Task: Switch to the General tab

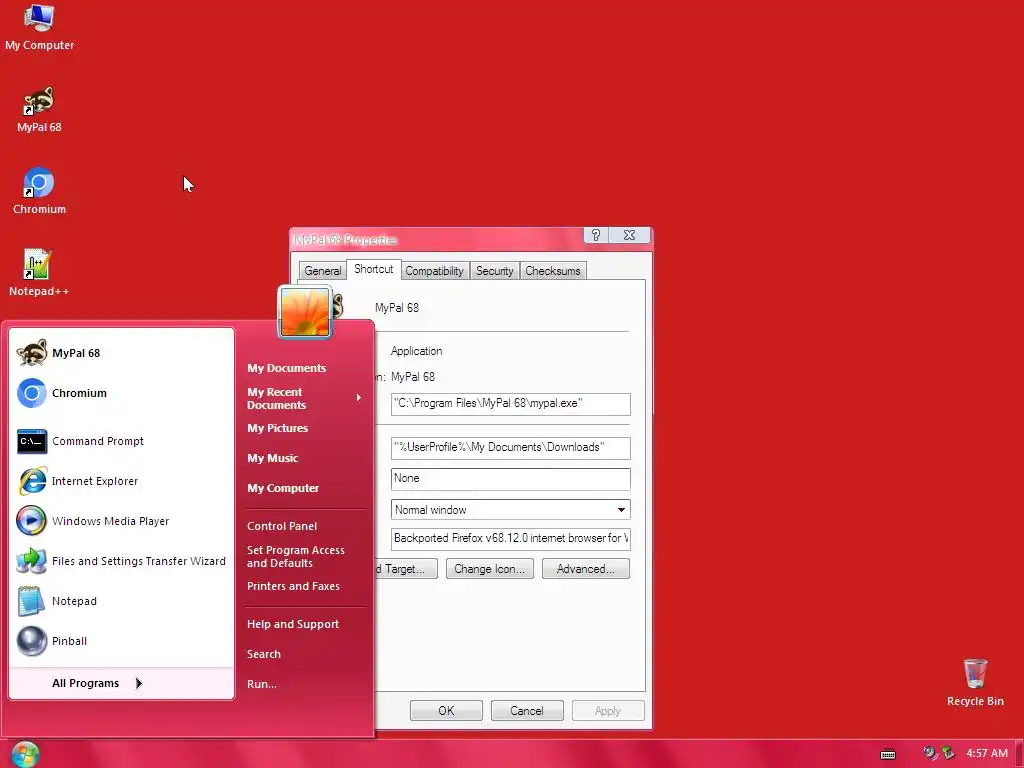Action: [x=323, y=271]
